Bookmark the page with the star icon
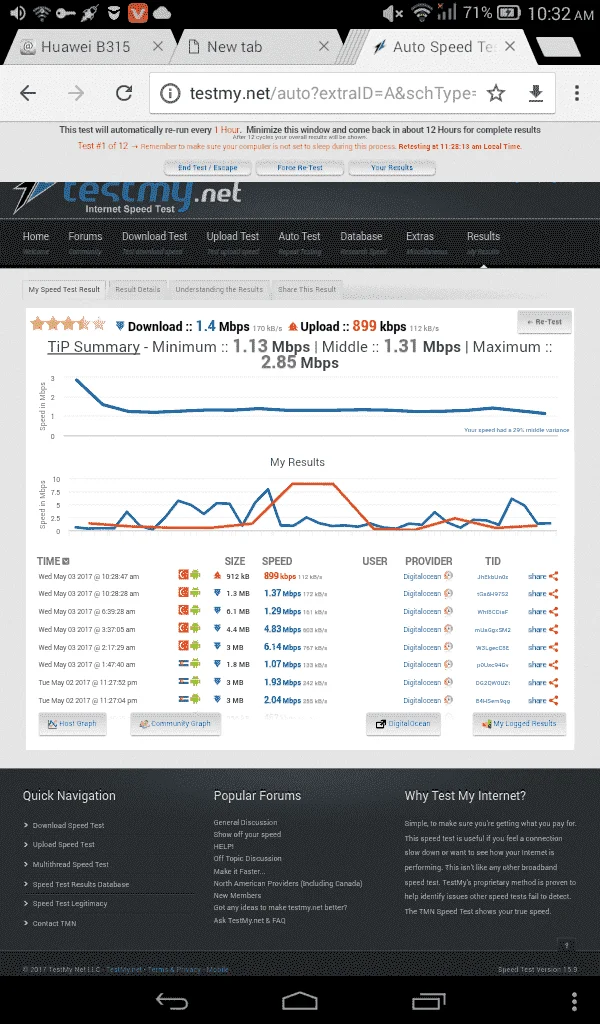 (x=496, y=93)
